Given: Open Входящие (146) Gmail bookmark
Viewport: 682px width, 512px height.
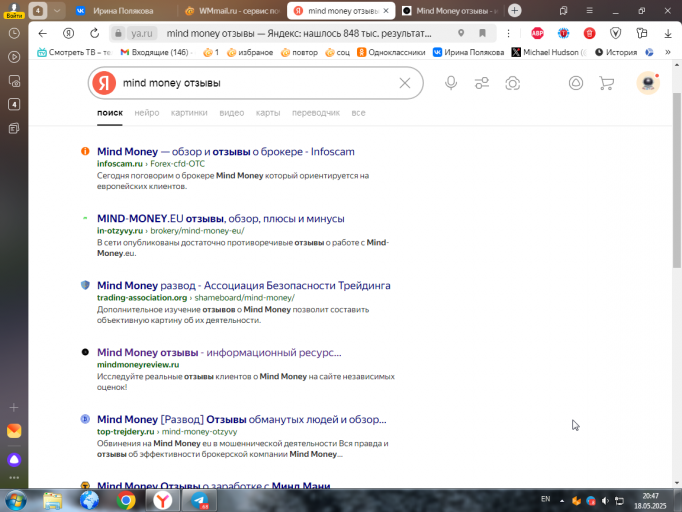Looking at the screenshot, I should [155, 52].
